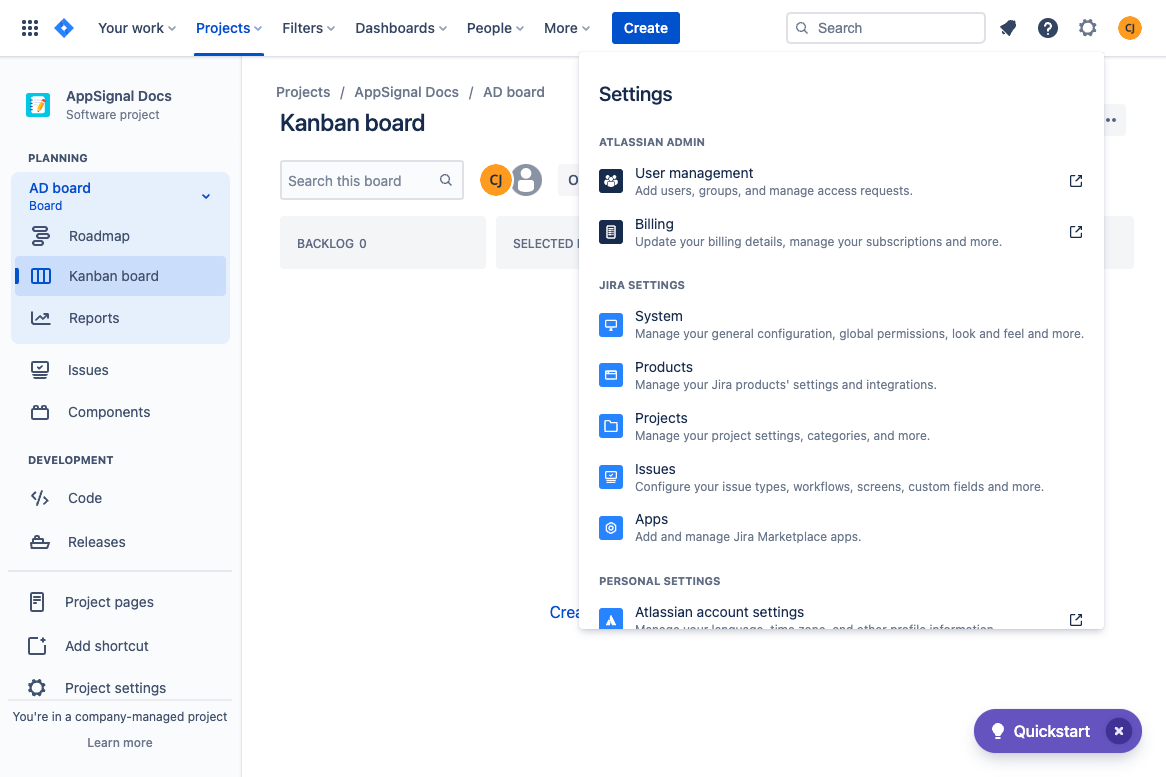Select Roadmap in the sidebar
The width and height of the screenshot is (1166, 777).
point(120,236)
